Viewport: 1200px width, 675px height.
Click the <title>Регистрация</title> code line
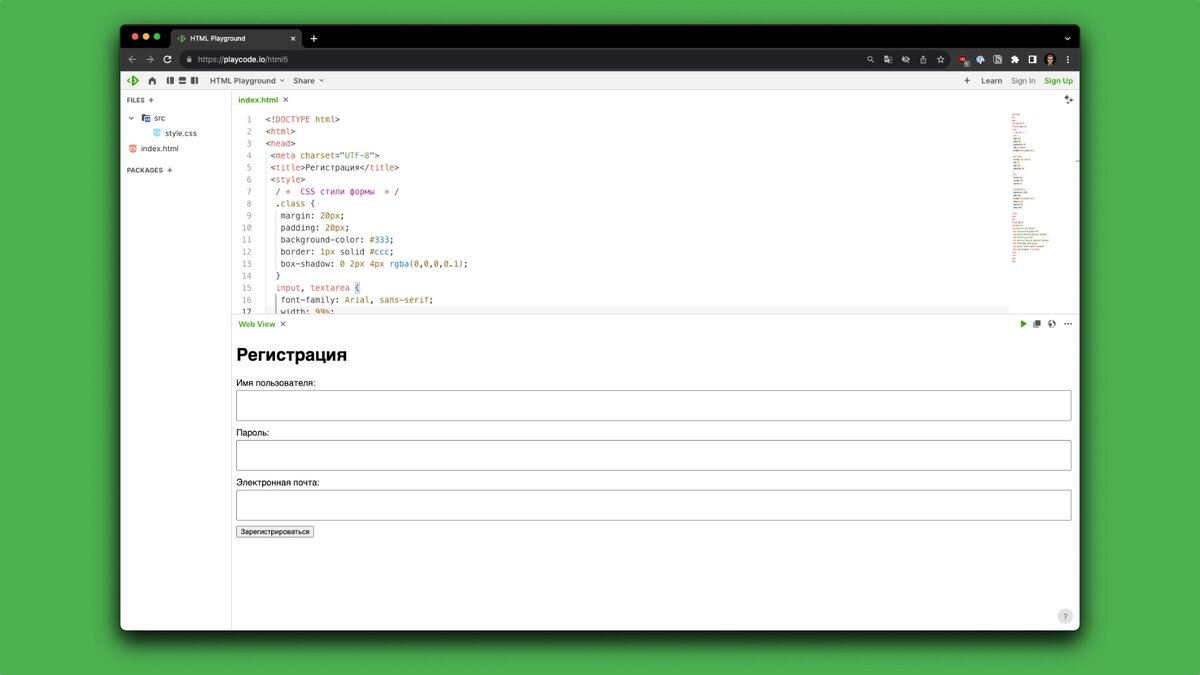coord(334,168)
